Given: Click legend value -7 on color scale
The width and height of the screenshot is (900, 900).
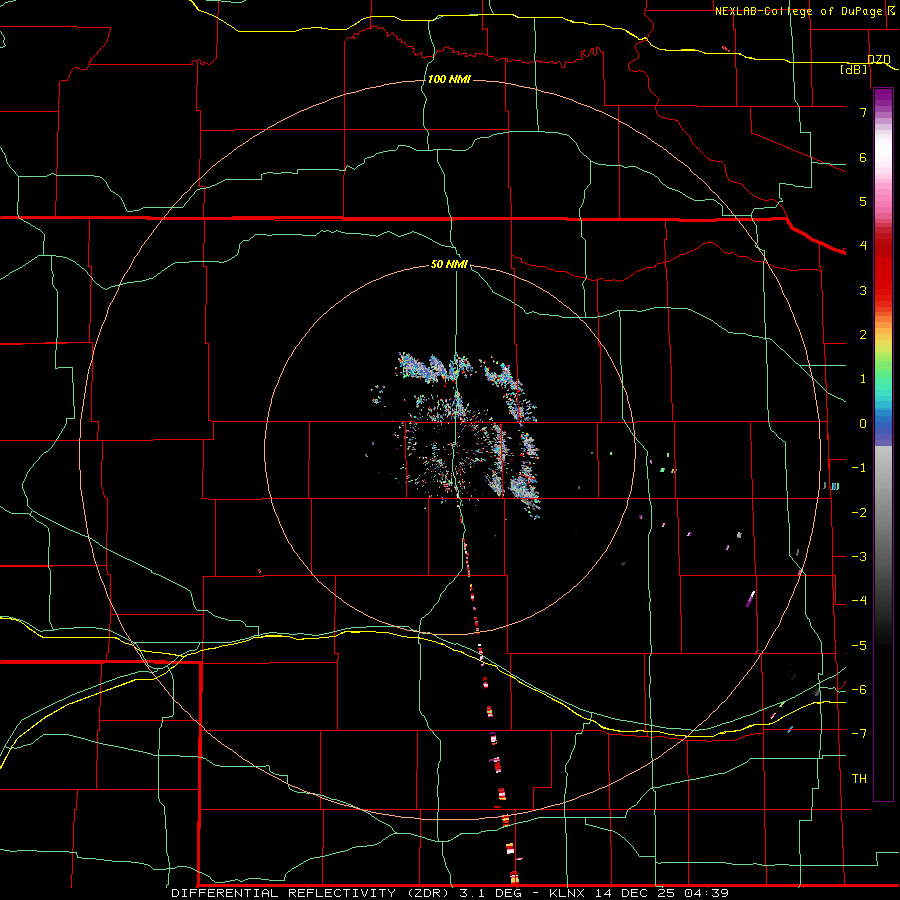Looking at the screenshot, I should click(859, 734).
